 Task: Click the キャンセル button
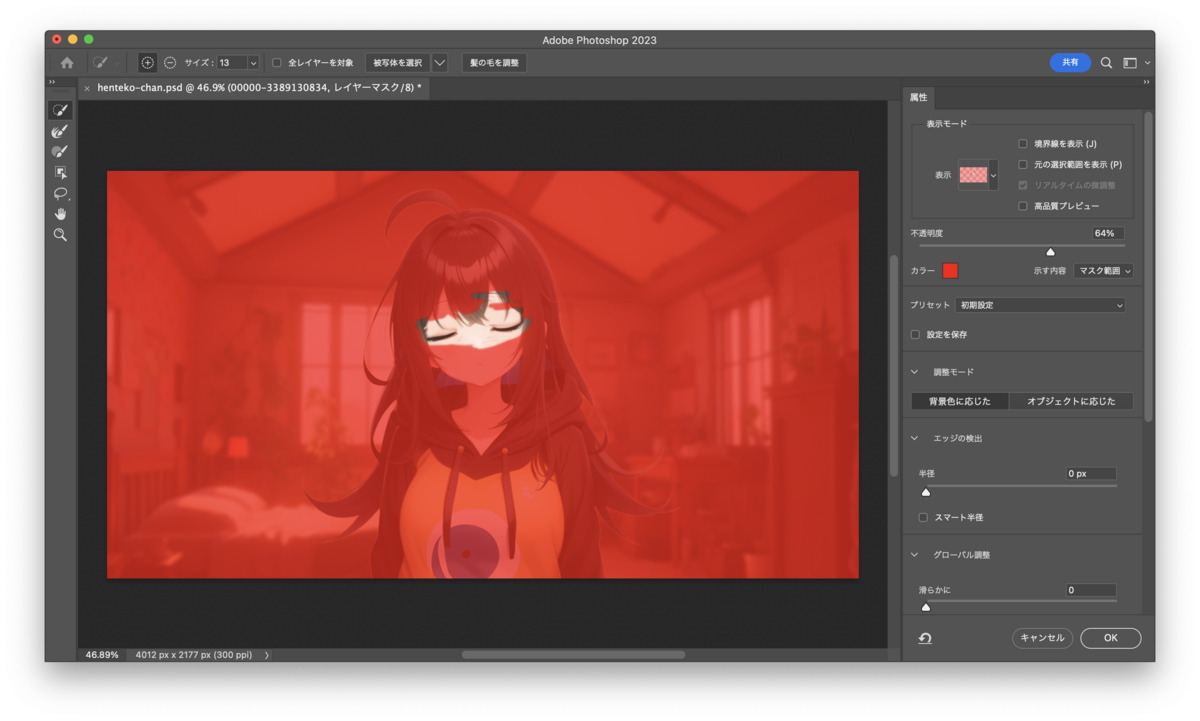(1042, 638)
